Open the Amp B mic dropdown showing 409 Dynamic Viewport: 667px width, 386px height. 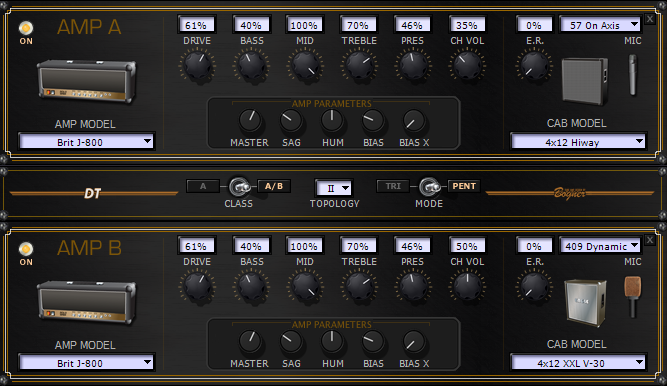(x=600, y=246)
